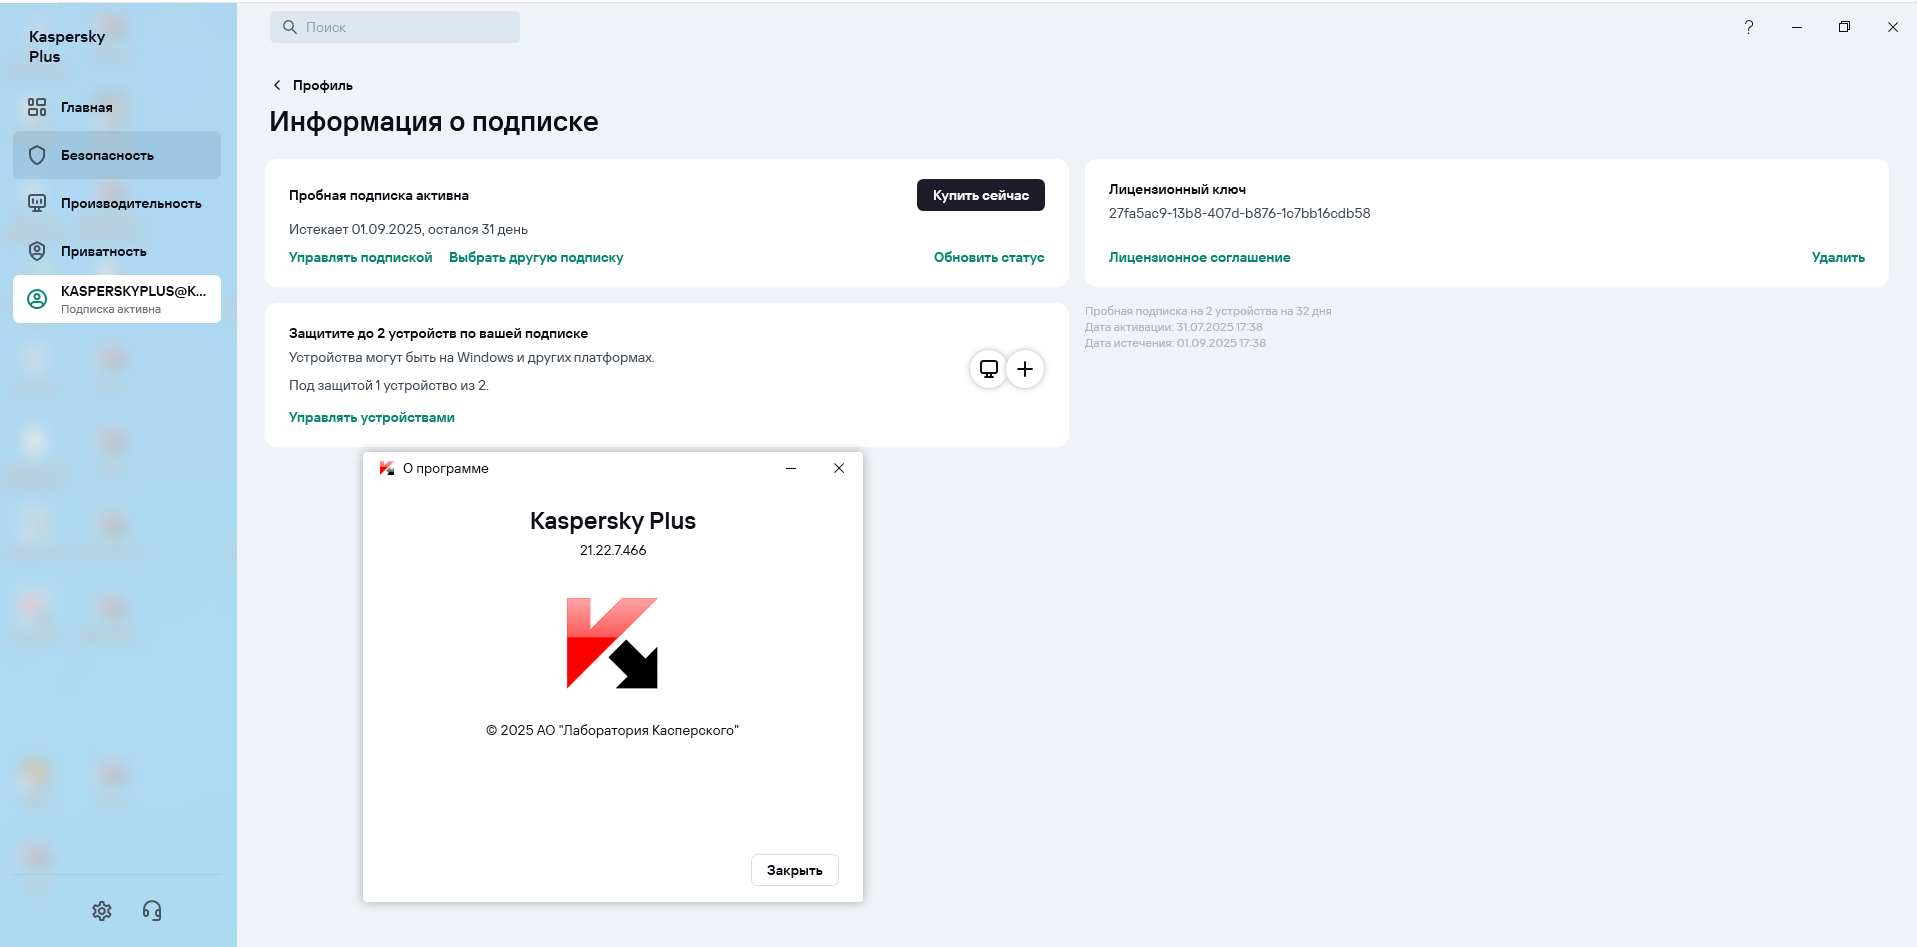
Task: Focus the Поиск search field
Action: (x=395, y=27)
